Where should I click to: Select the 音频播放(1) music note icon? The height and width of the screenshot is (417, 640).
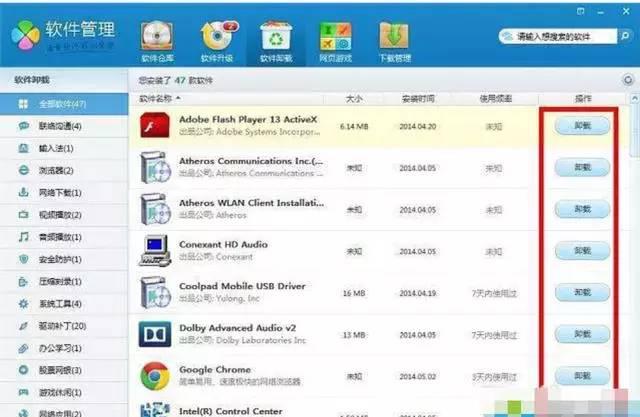24,237
